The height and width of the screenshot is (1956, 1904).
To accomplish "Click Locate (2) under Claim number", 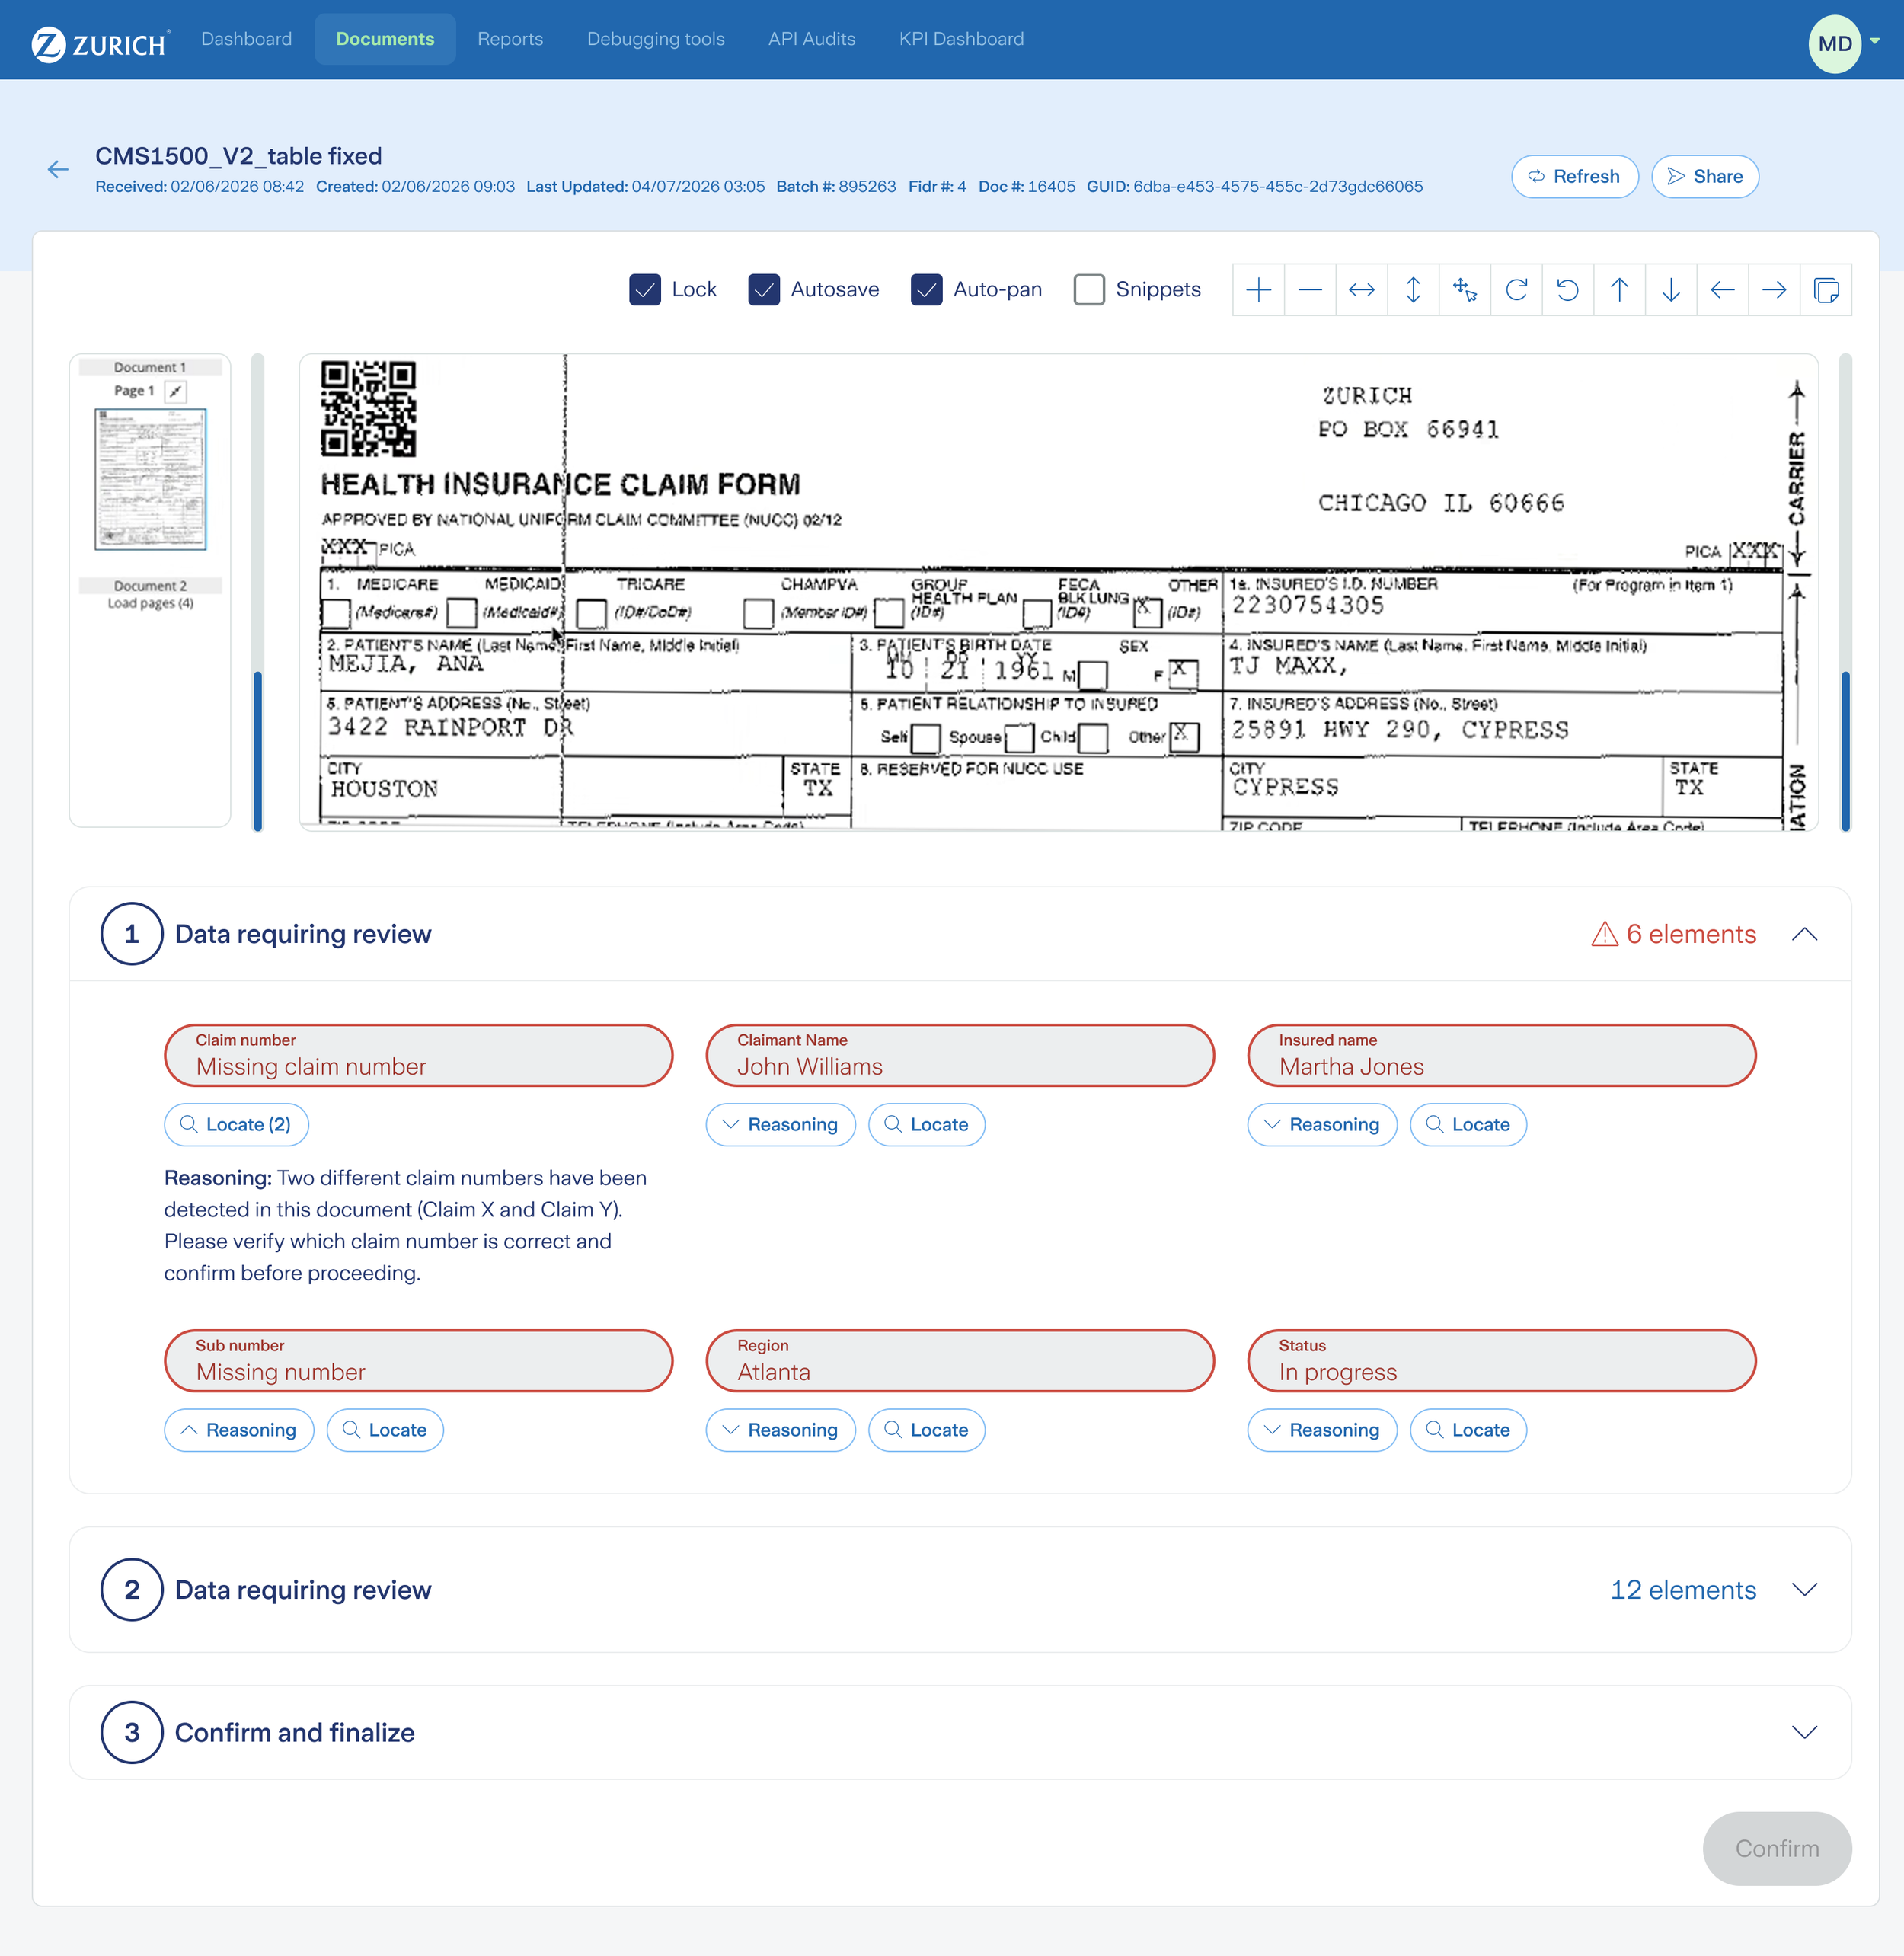I will click(x=236, y=1125).
